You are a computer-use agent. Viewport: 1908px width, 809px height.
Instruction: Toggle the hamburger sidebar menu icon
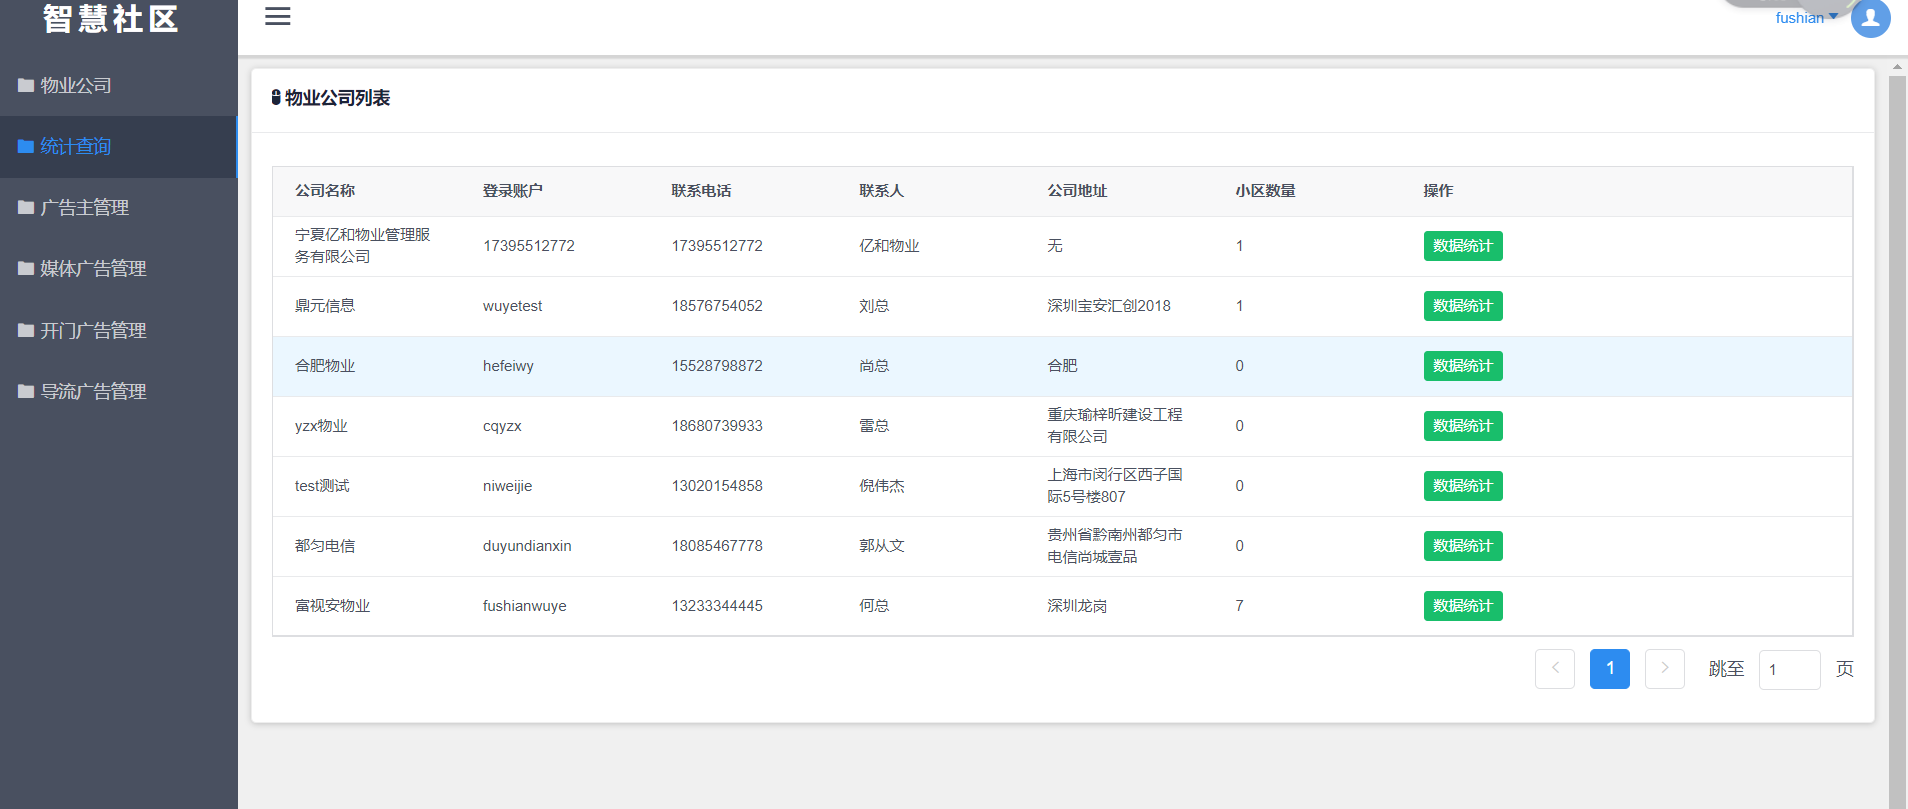[278, 17]
